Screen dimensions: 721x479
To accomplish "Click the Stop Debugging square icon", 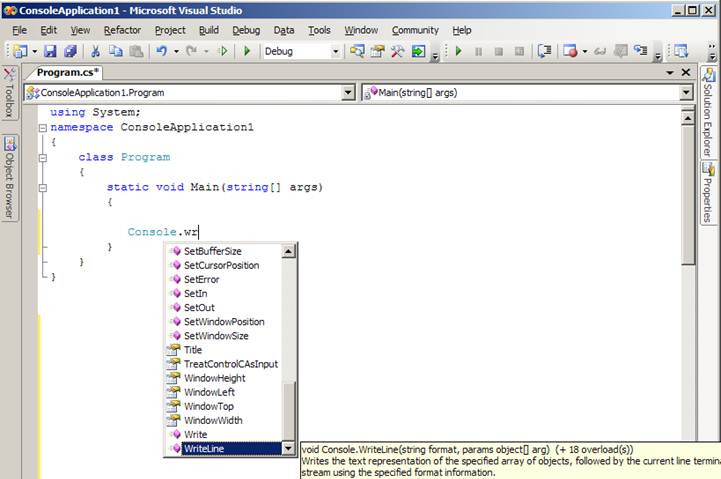I will click(498, 51).
